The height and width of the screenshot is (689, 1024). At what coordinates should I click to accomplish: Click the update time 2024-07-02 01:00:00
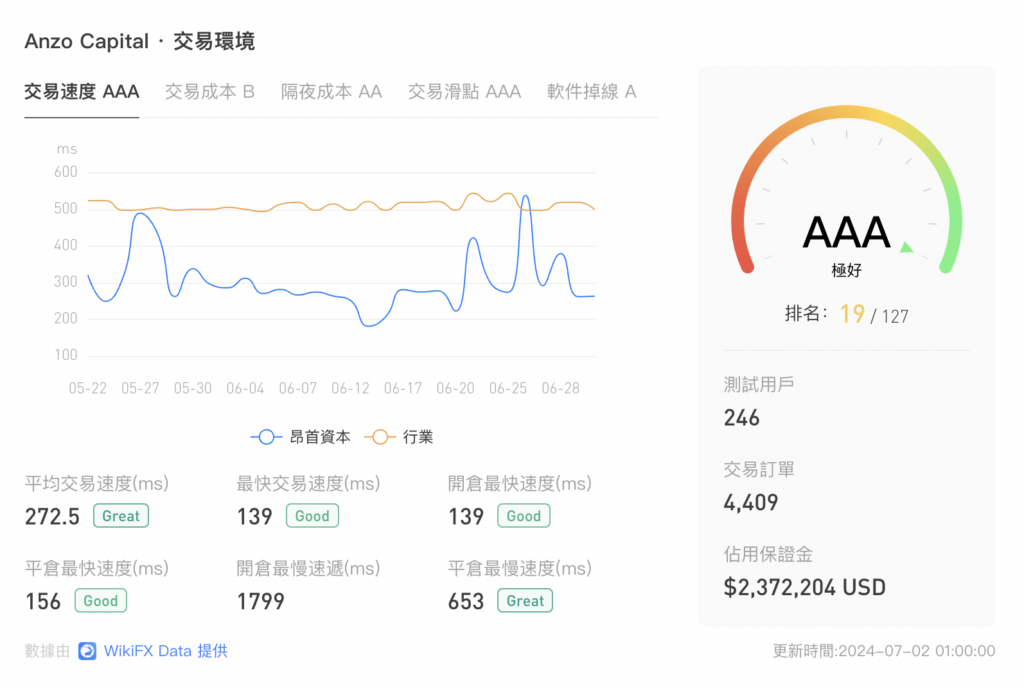pos(917,651)
